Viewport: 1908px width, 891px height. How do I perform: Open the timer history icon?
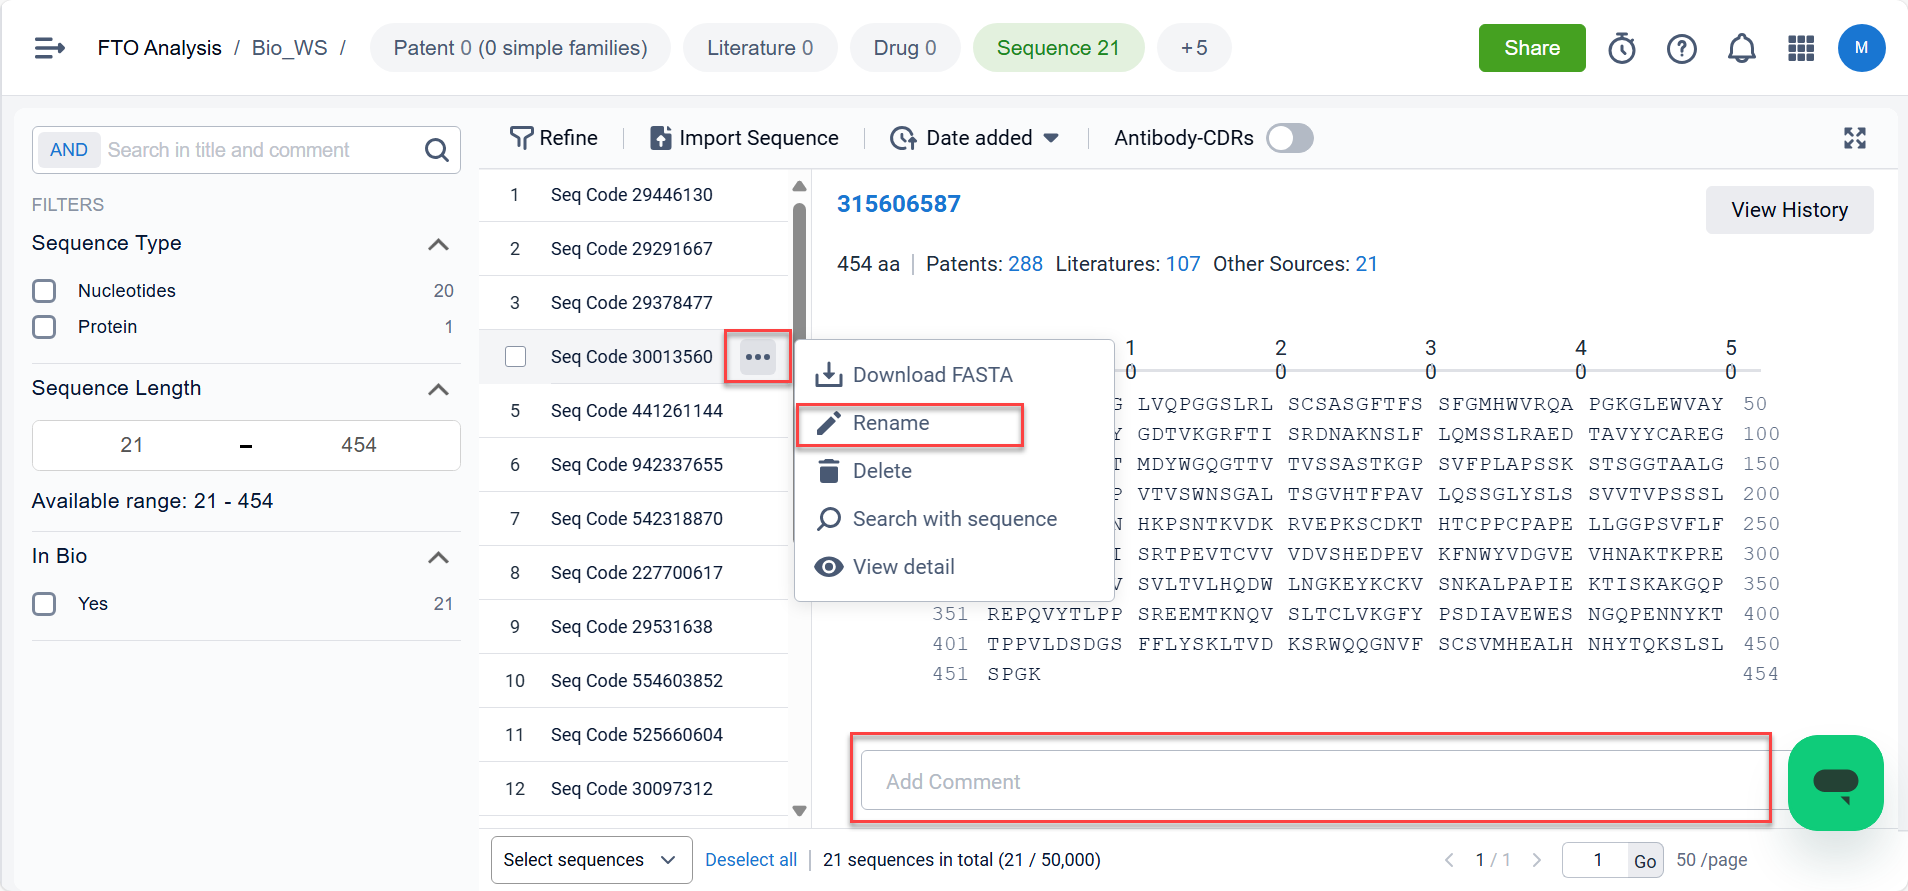1621,48
